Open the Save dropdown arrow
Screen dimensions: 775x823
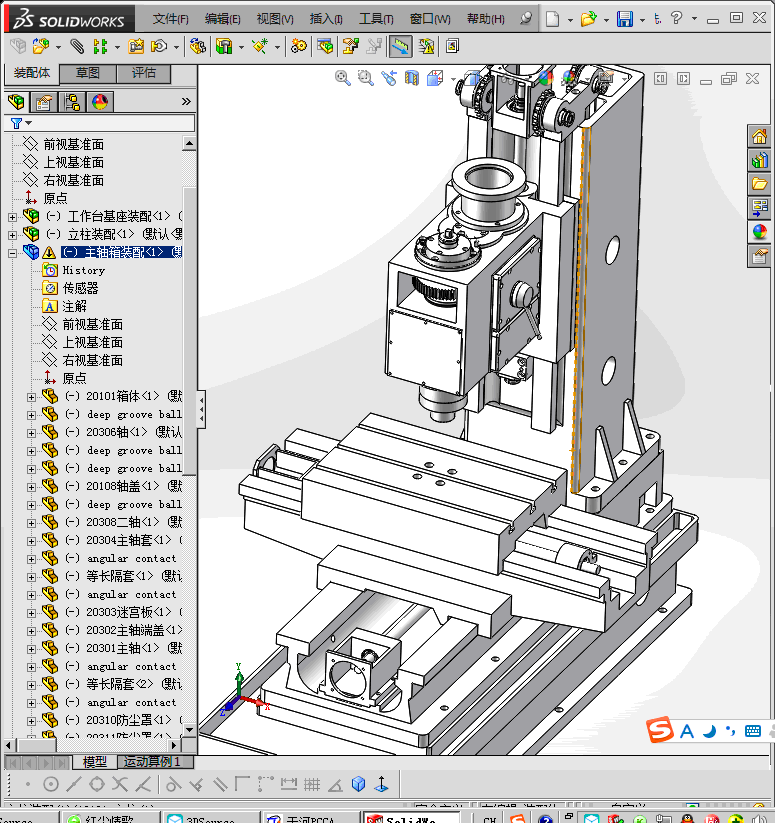coord(642,20)
